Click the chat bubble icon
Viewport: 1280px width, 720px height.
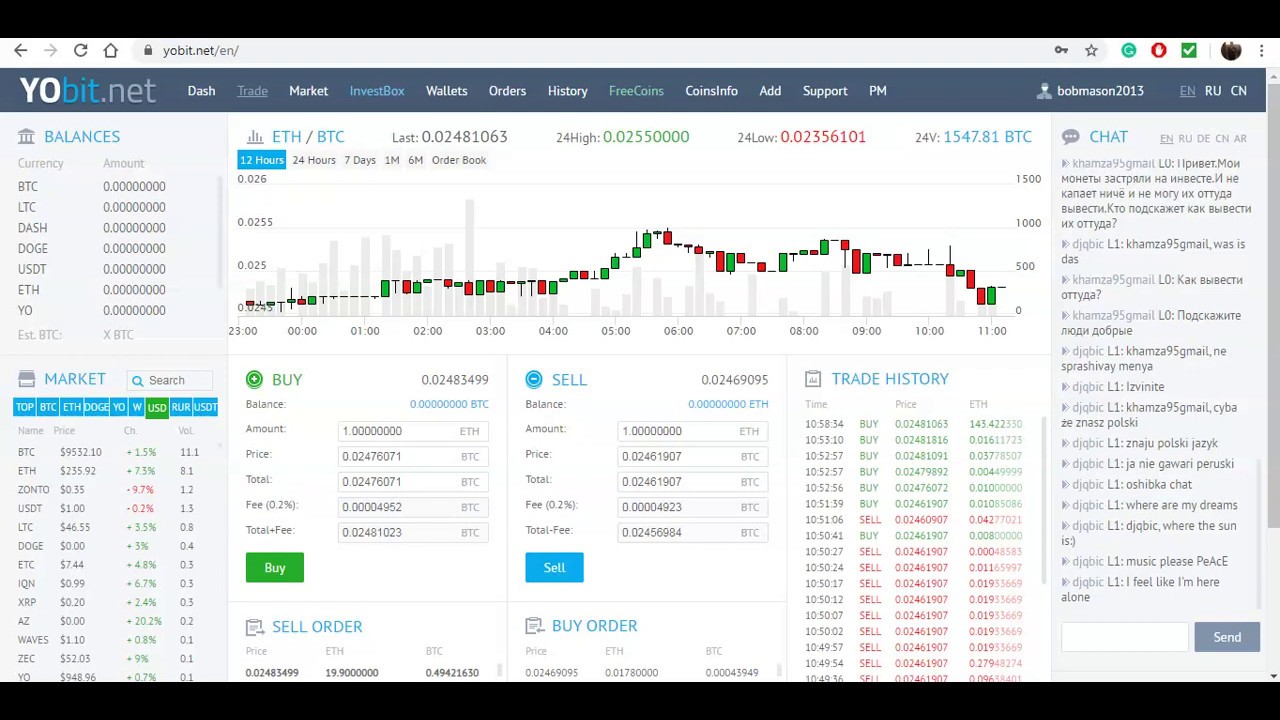tap(1070, 136)
